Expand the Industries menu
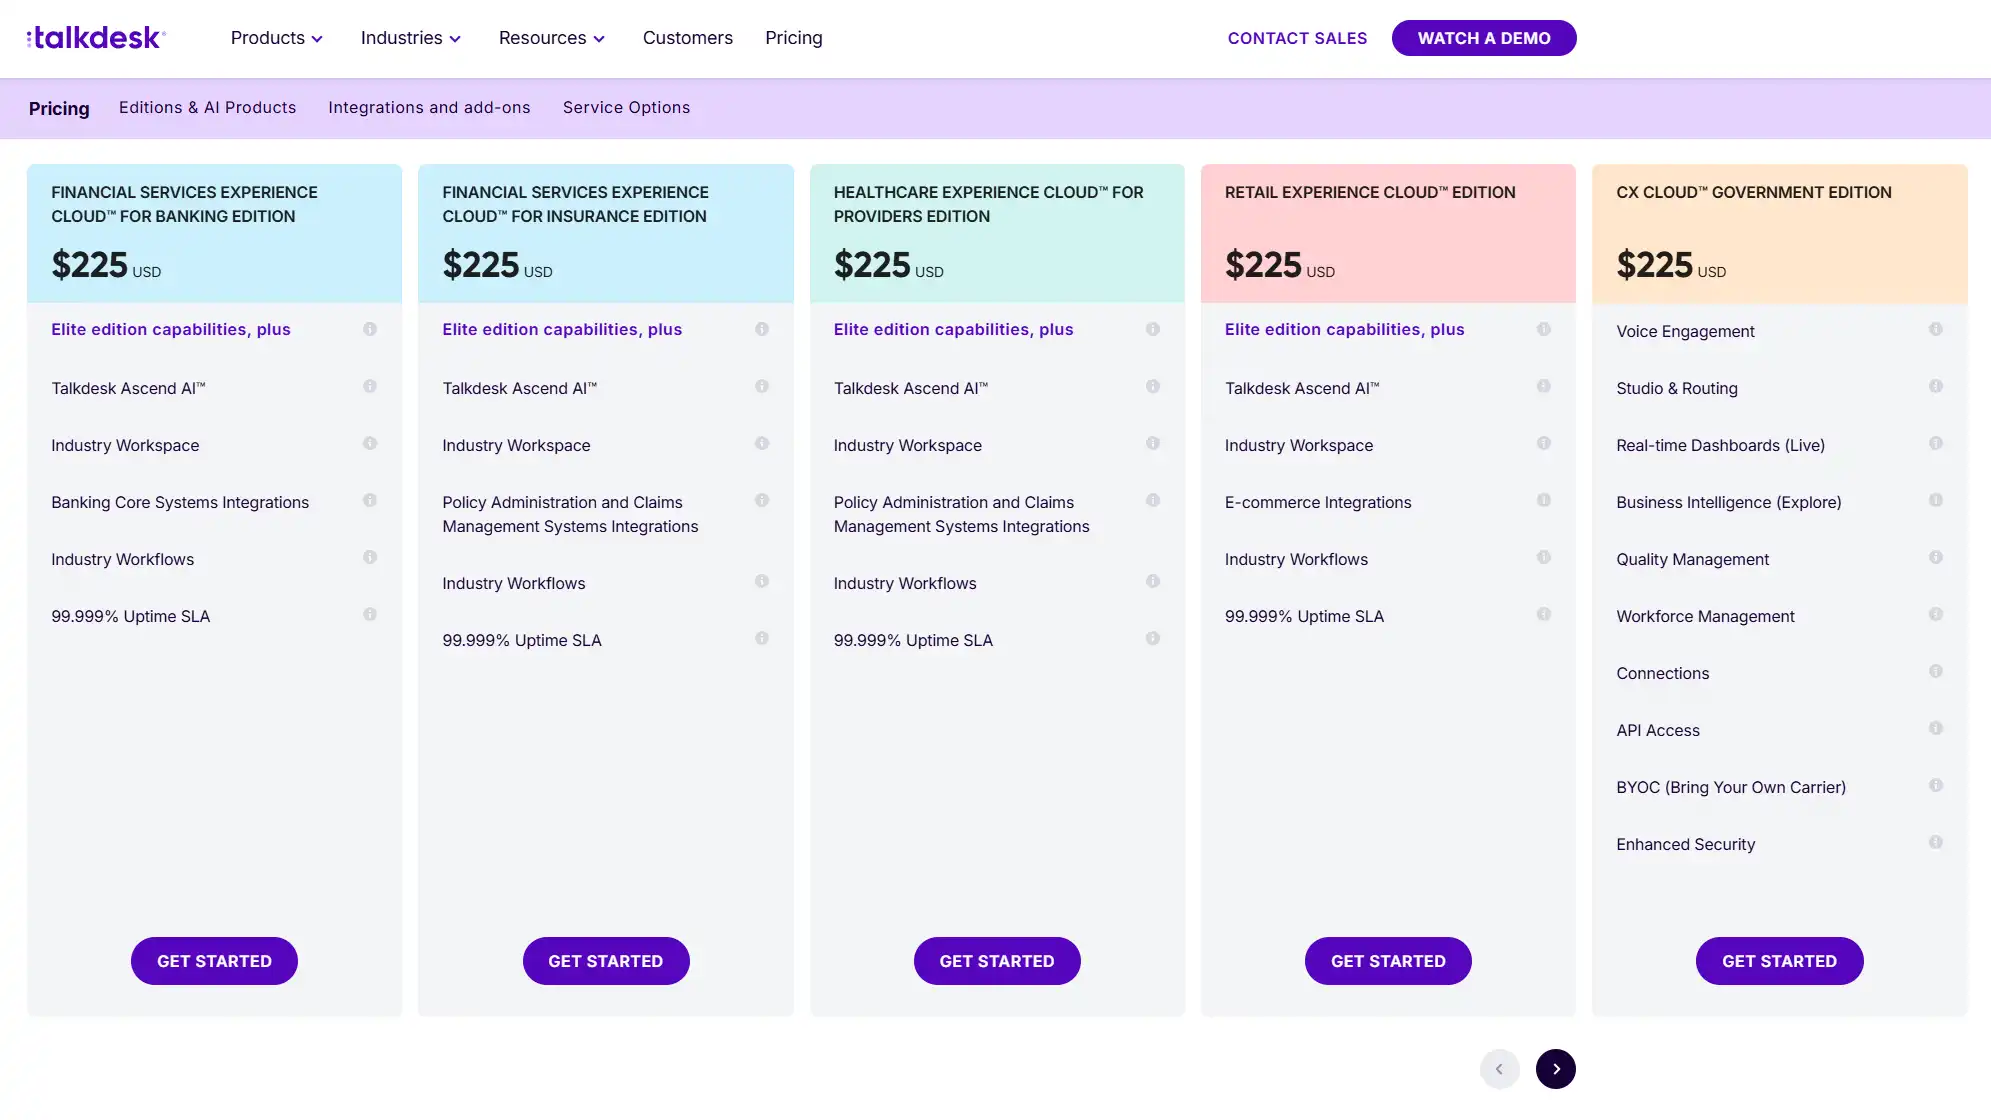The image size is (1991, 1120). tap(411, 38)
